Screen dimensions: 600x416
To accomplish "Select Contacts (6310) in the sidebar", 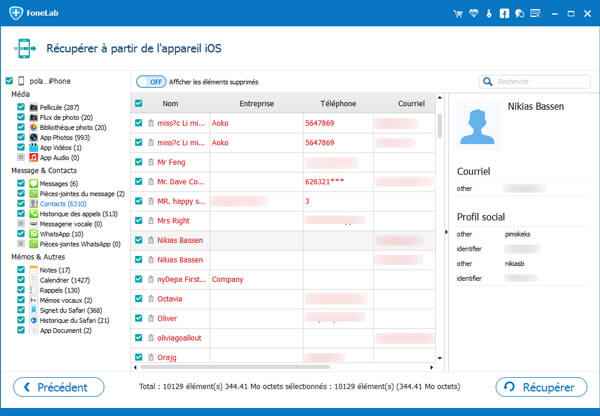I will [63, 204].
